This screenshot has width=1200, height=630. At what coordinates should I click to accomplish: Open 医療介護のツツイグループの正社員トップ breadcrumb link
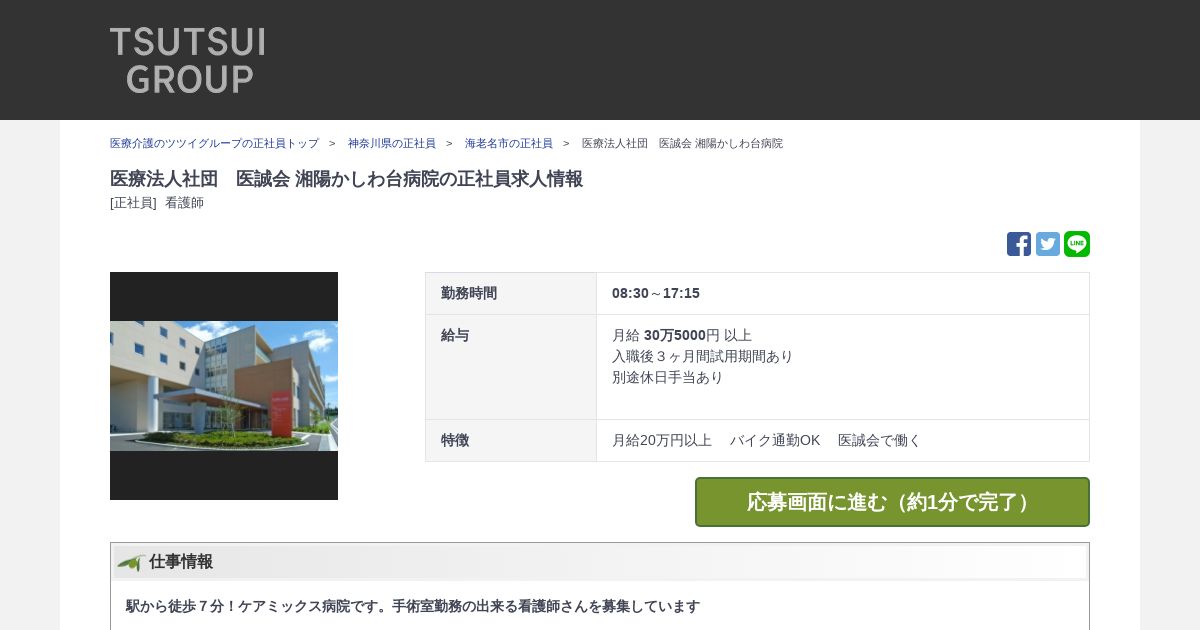click(x=214, y=143)
